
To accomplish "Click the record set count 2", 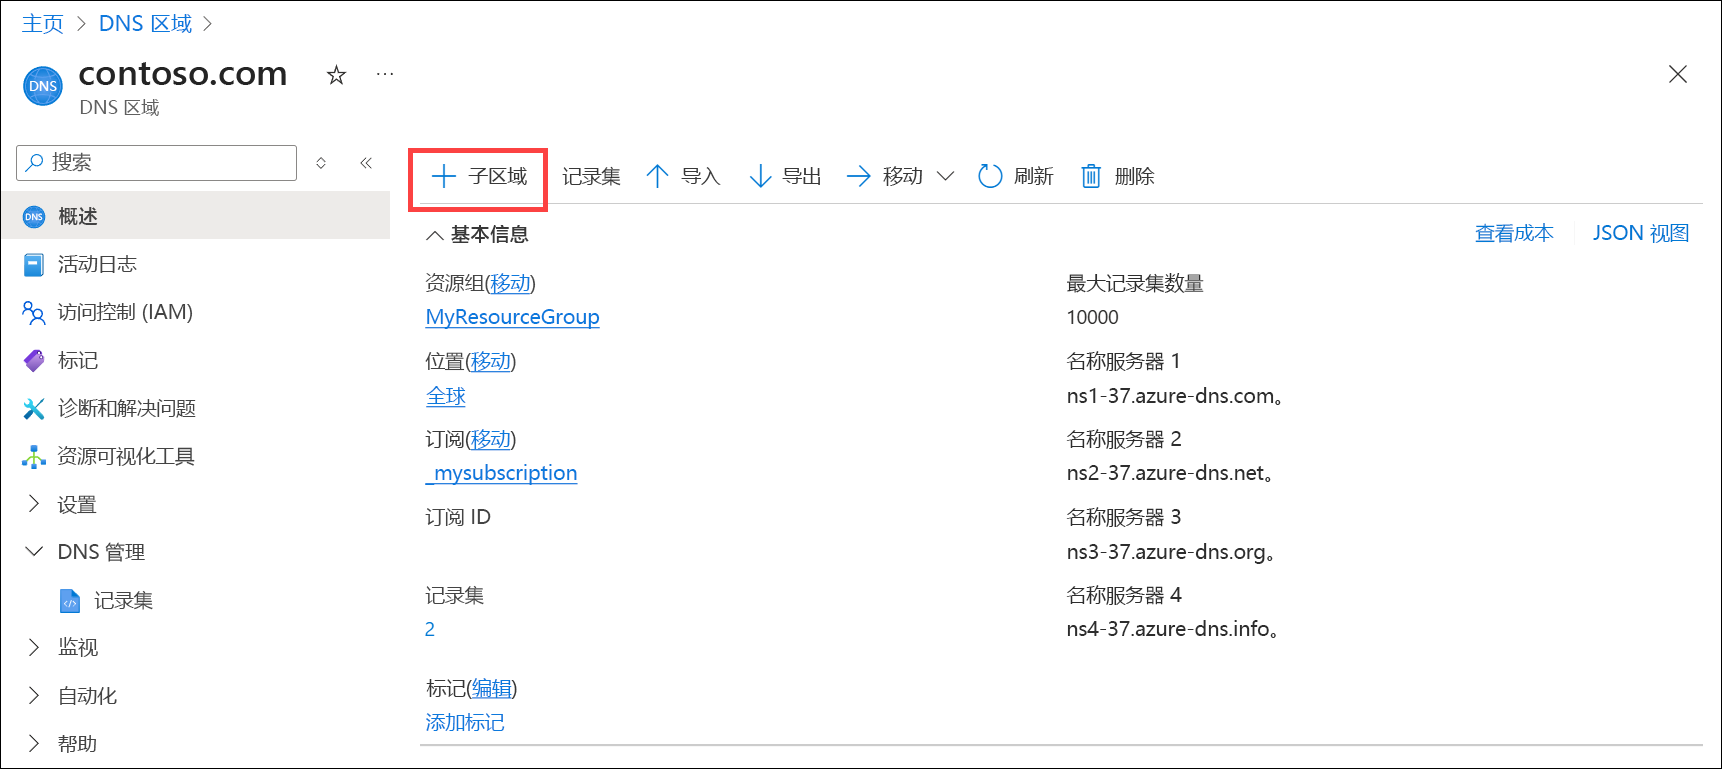I will (430, 629).
